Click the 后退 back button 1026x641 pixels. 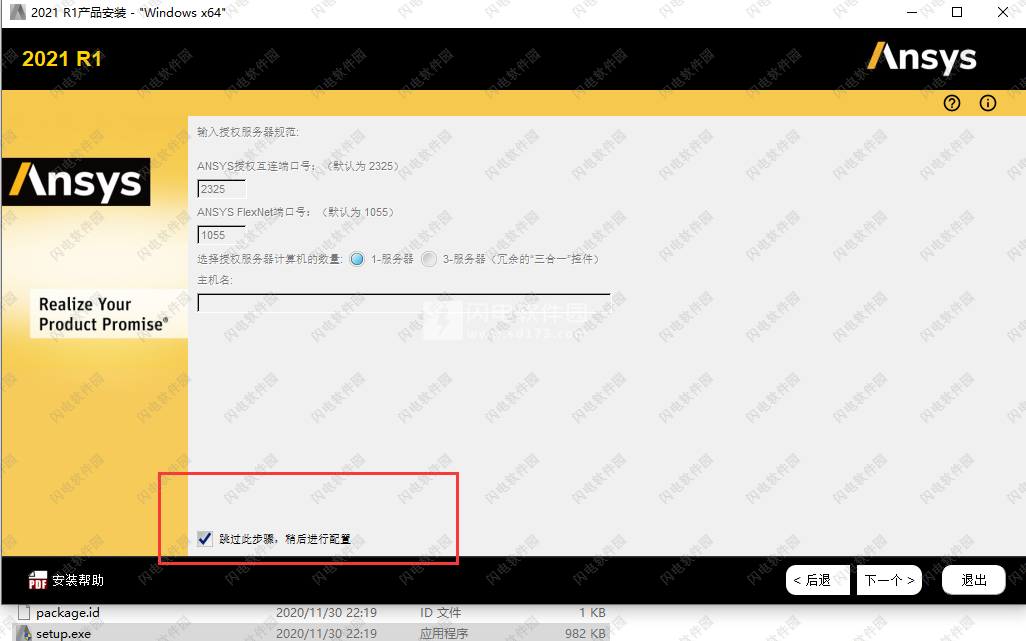coord(818,580)
